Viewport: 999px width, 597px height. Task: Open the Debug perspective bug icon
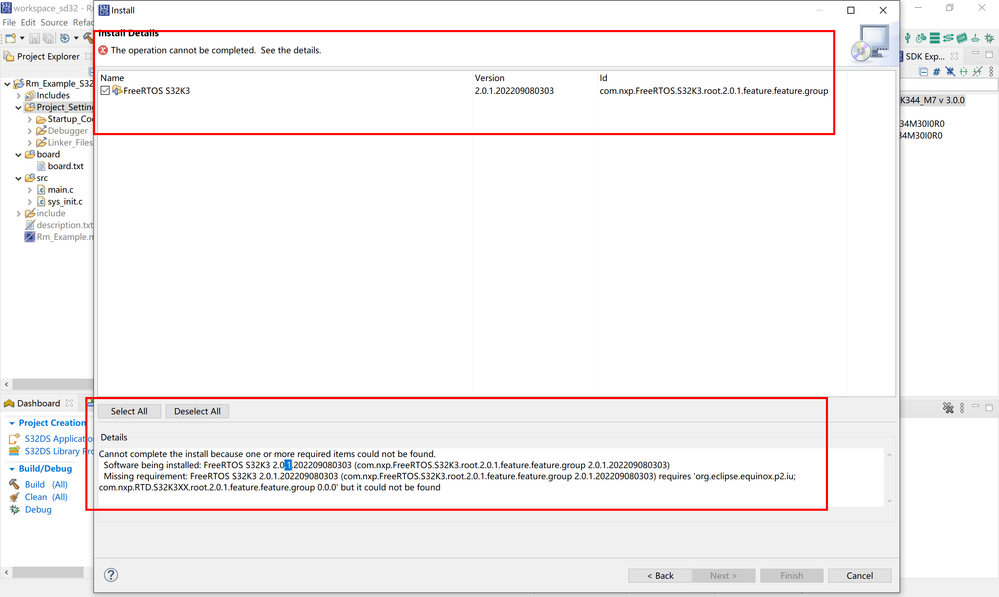[989, 38]
